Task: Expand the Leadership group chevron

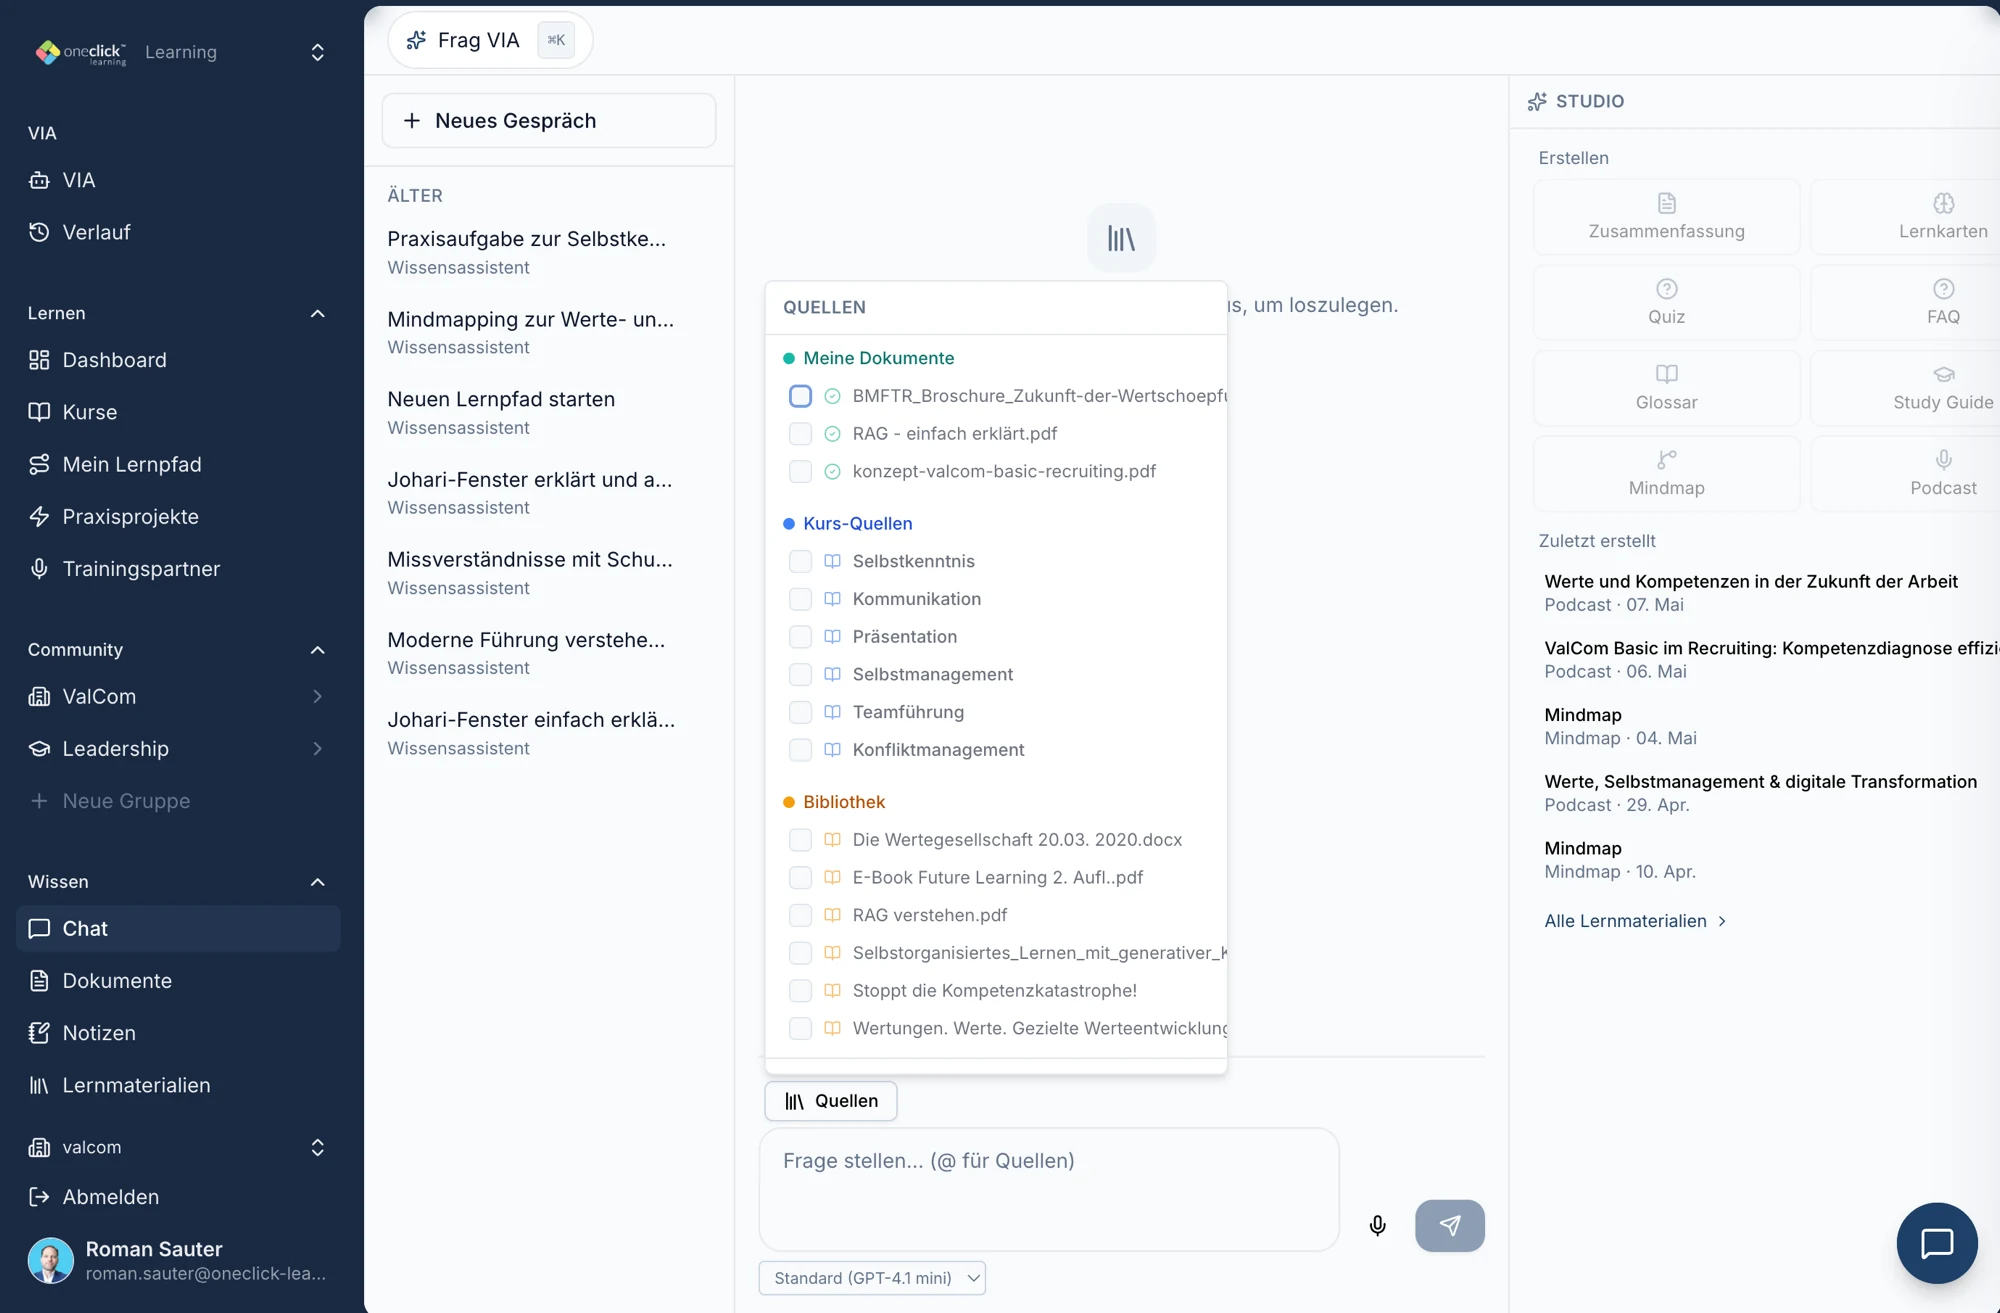Action: [317, 748]
